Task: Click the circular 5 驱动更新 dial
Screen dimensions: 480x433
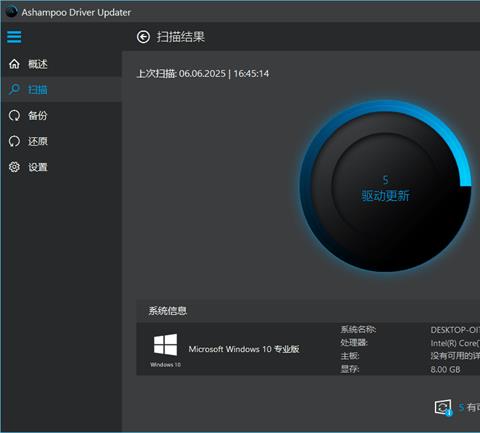Action: (385, 186)
